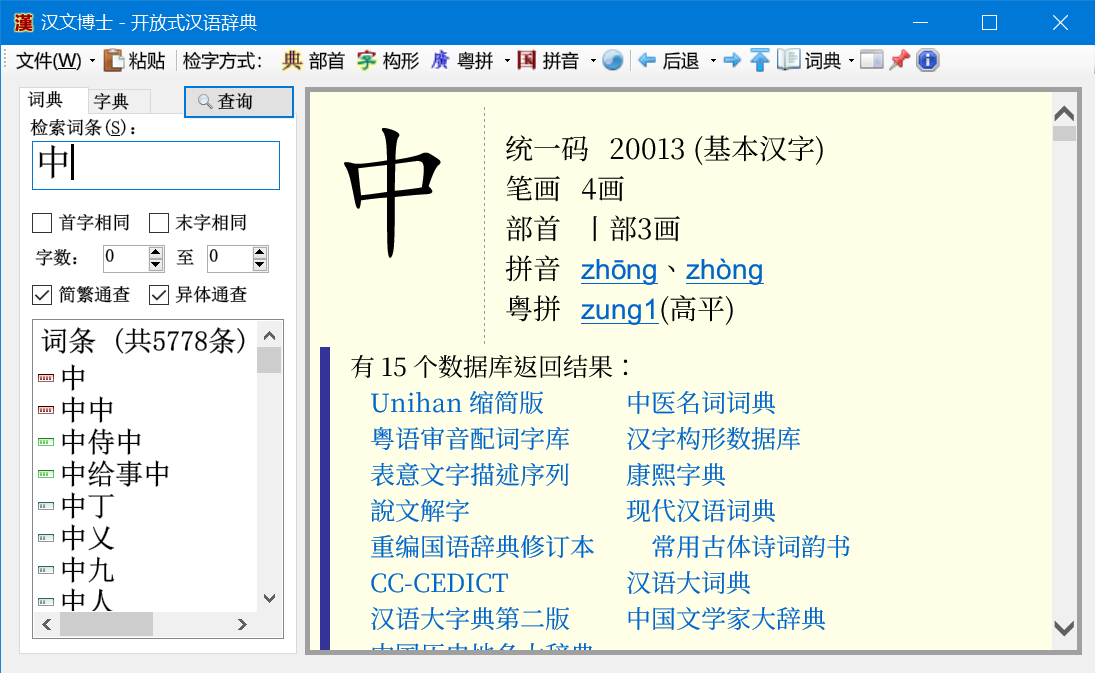Select the 拼音 Pinyin lookup icon
Screen dimensions: 1095x673
527,61
